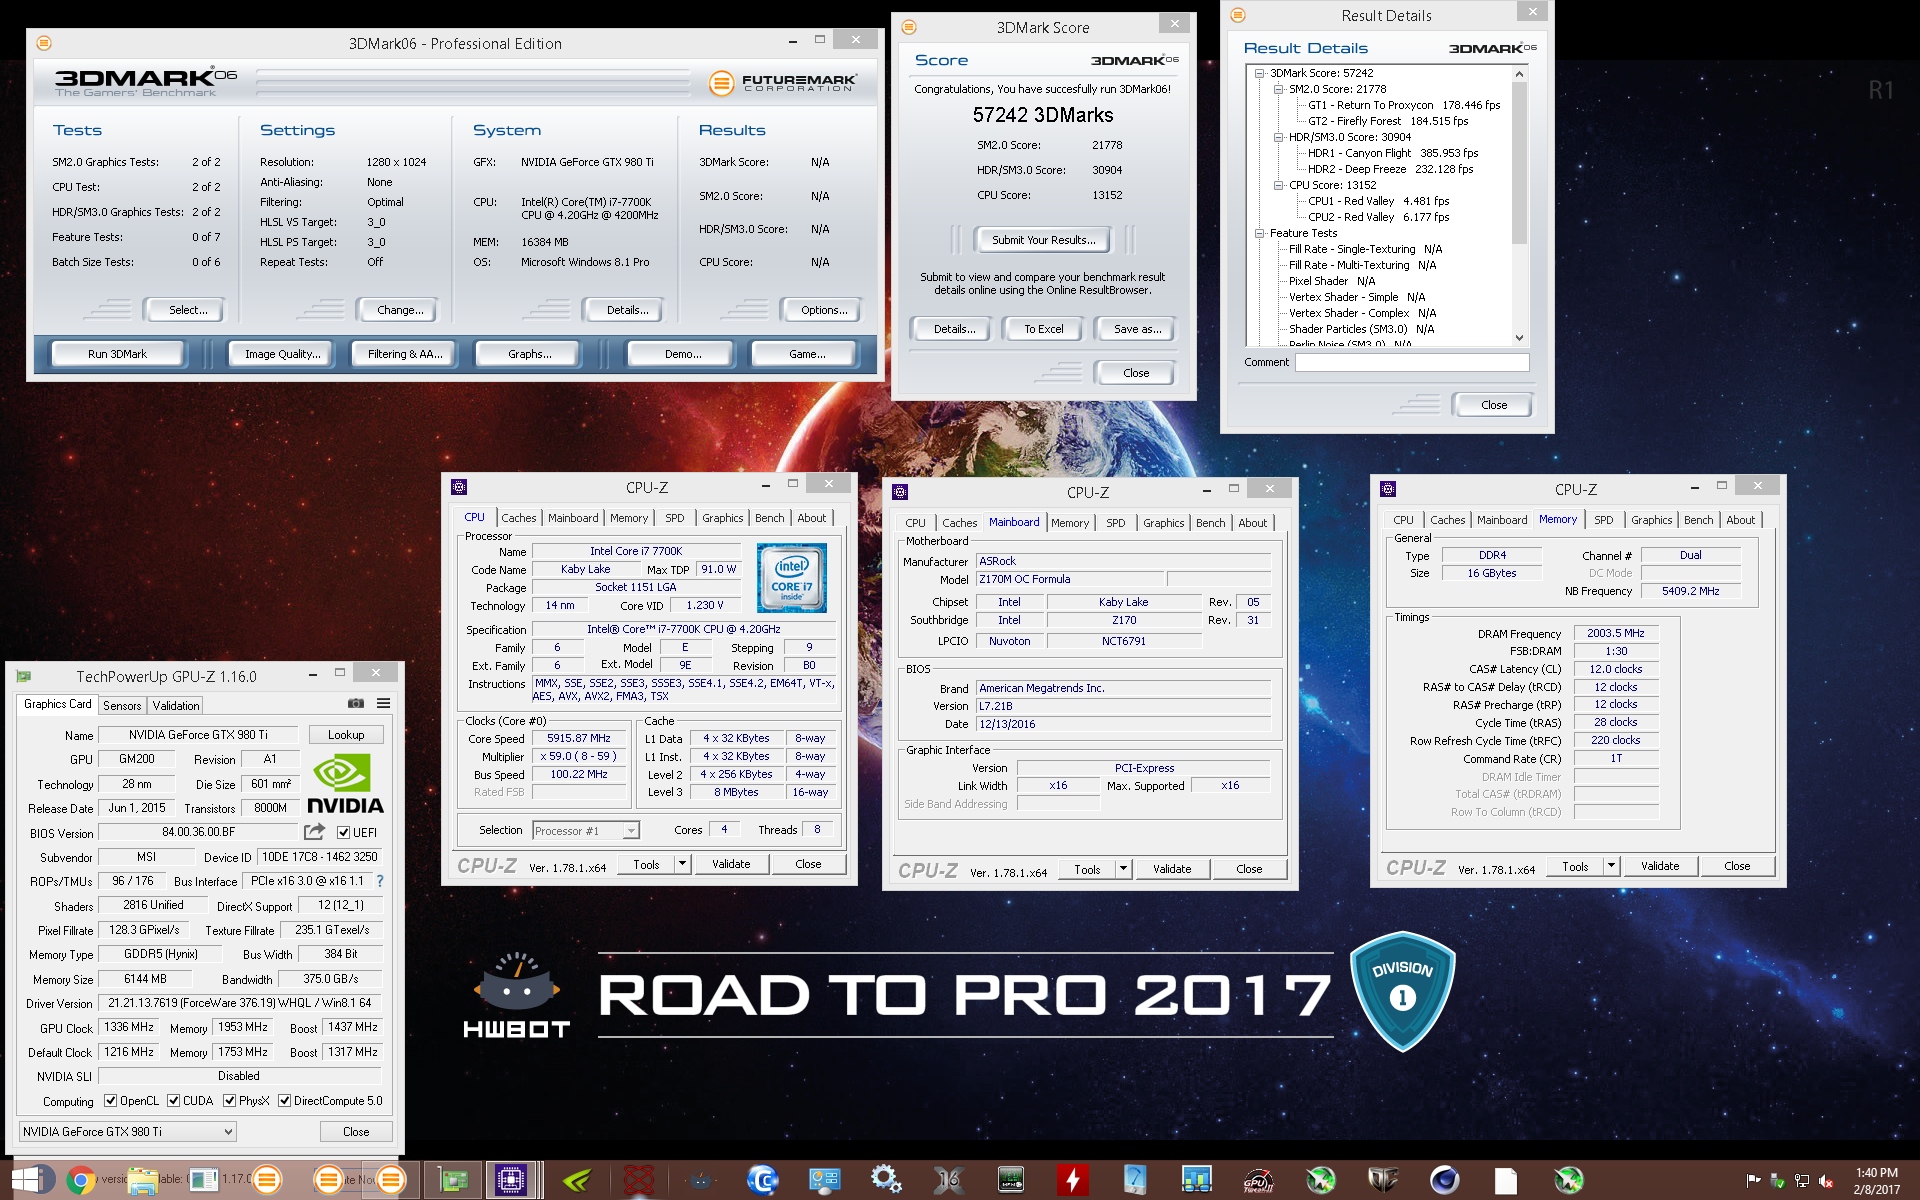Collapse the SM2.0 Score: 21778 node
This screenshot has height=1200, width=1920.
click(1278, 89)
